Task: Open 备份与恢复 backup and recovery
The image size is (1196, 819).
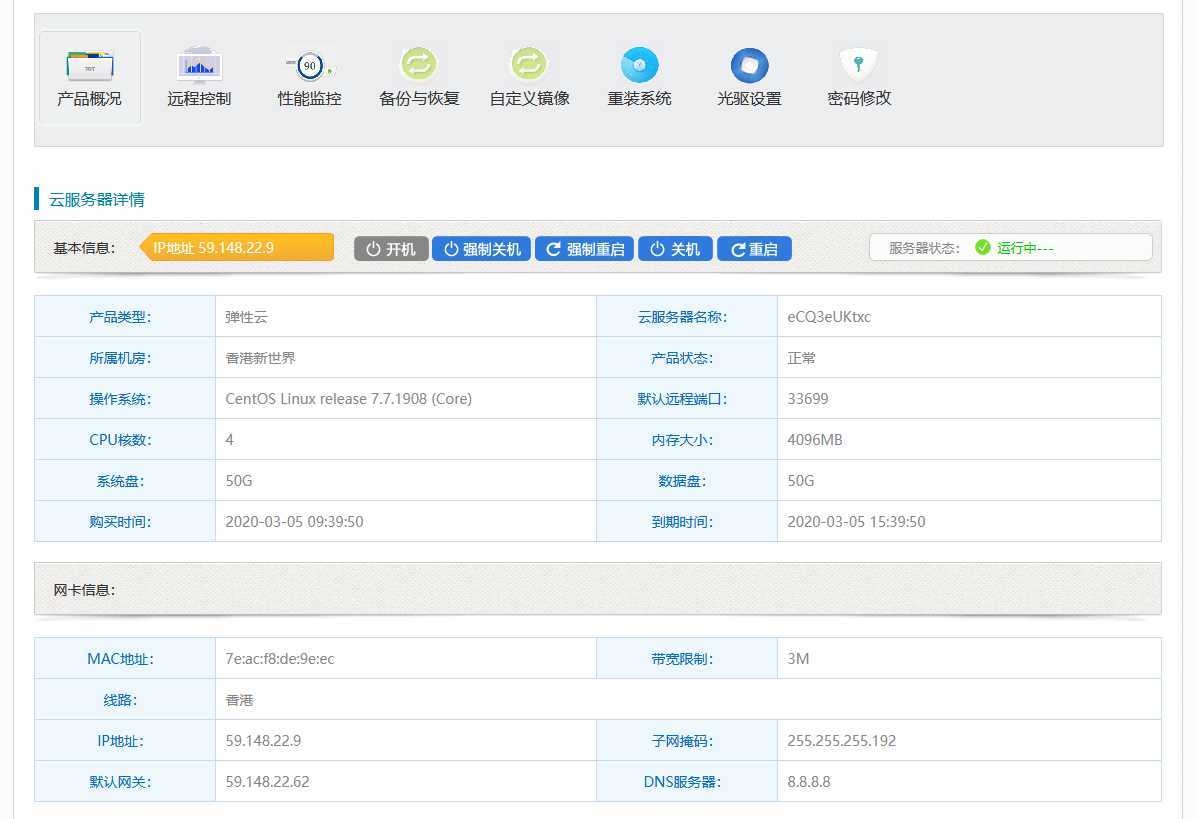Action: point(418,78)
